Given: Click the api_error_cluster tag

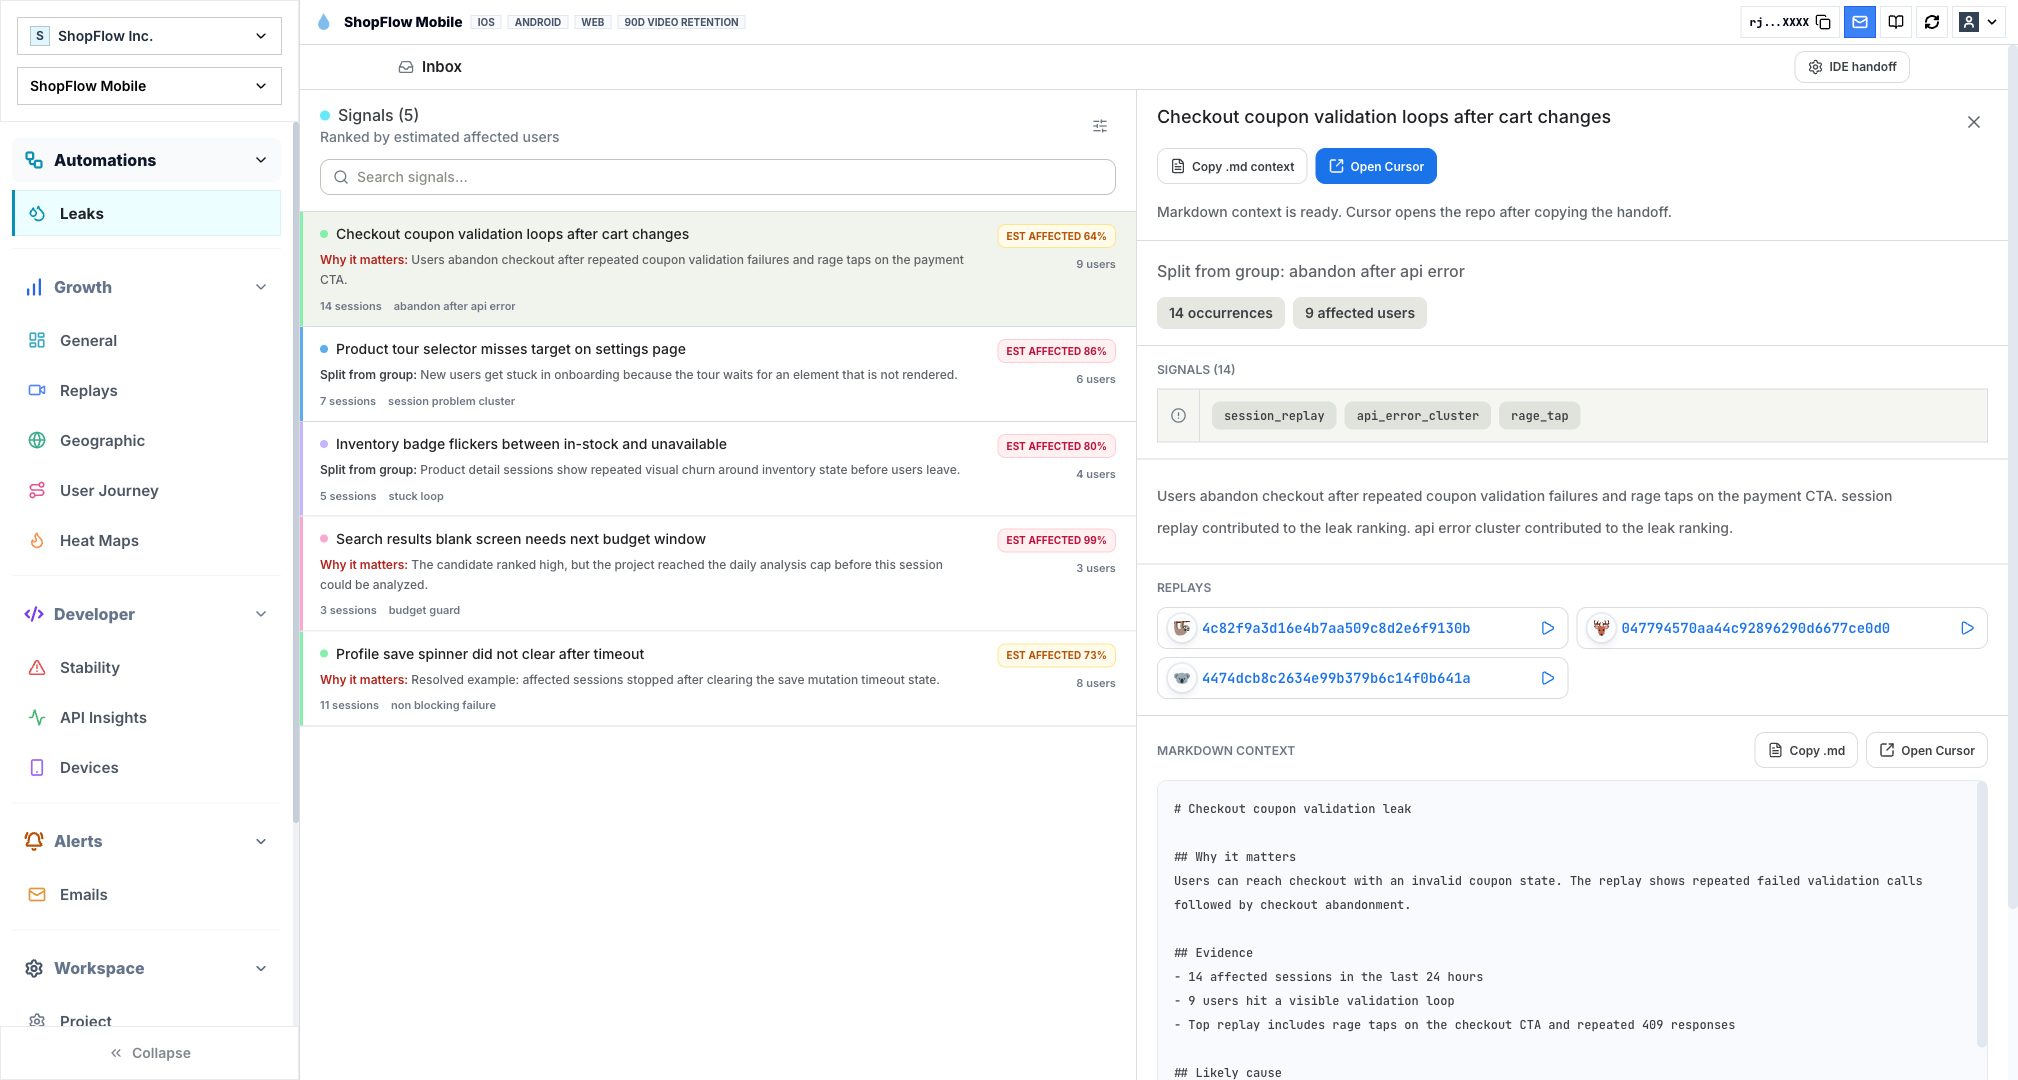Looking at the screenshot, I should (x=1418, y=416).
